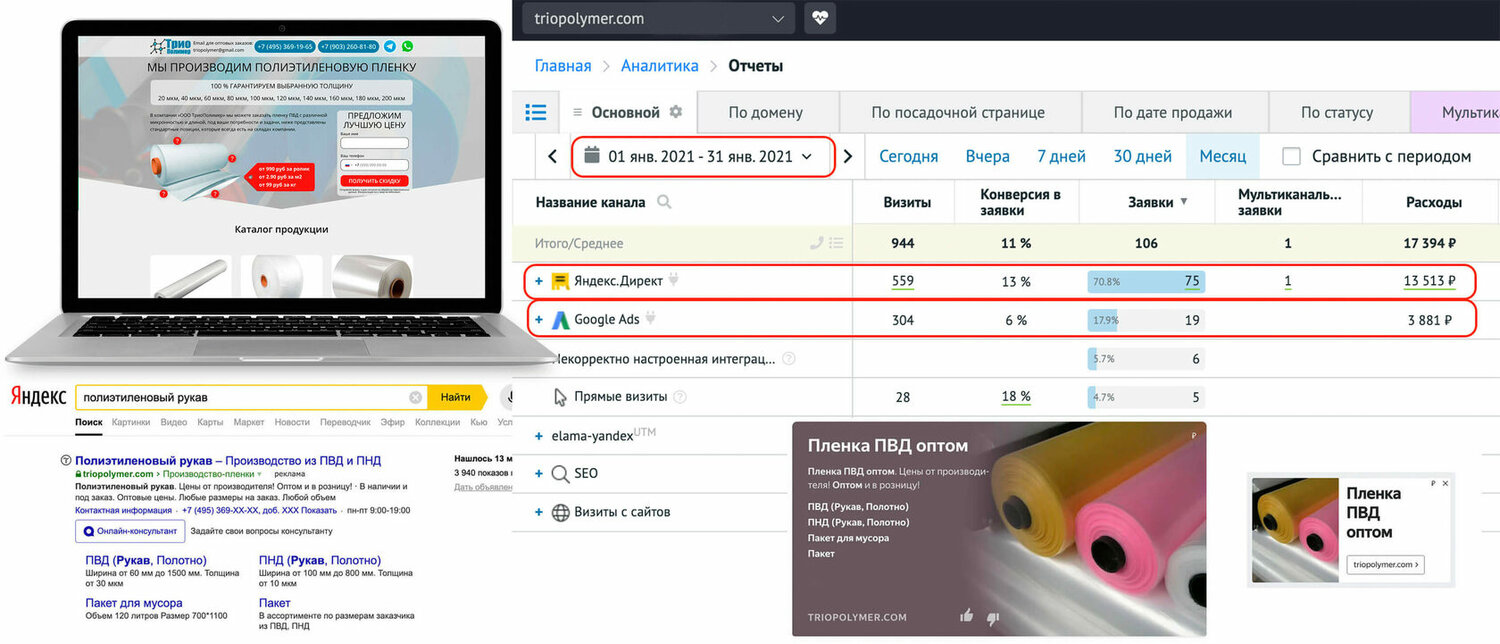The height and width of the screenshot is (644, 1500).
Task: Go to previous period arrow
Action: coord(552,156)
